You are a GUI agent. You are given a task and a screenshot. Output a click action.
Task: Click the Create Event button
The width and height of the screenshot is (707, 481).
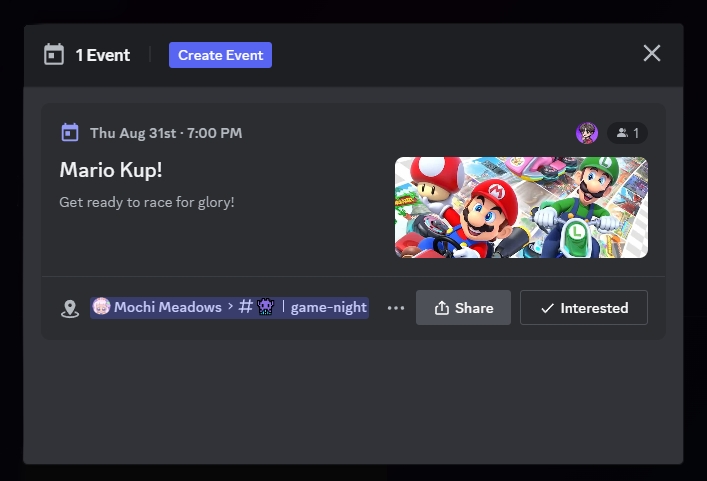click(x=220, y=55)
